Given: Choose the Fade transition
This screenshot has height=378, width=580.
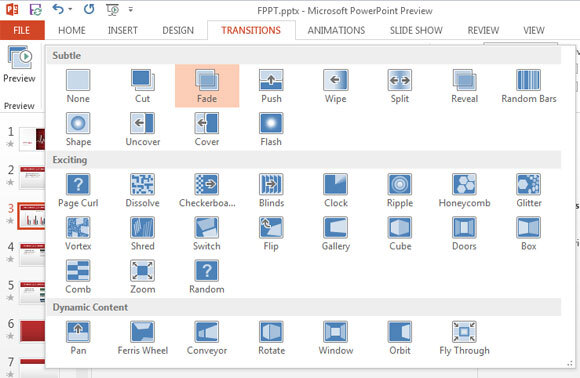Looking at the screenshot, I should point(207,86).
